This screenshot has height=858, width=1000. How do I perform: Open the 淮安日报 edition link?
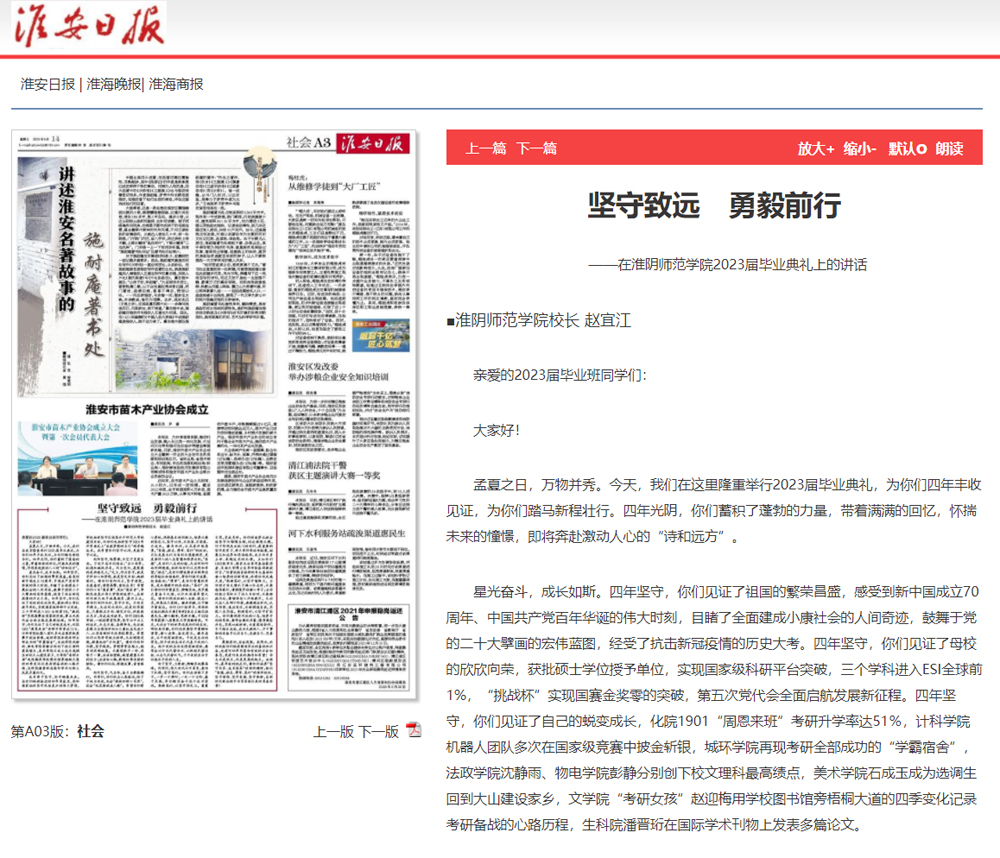point(48,84)
